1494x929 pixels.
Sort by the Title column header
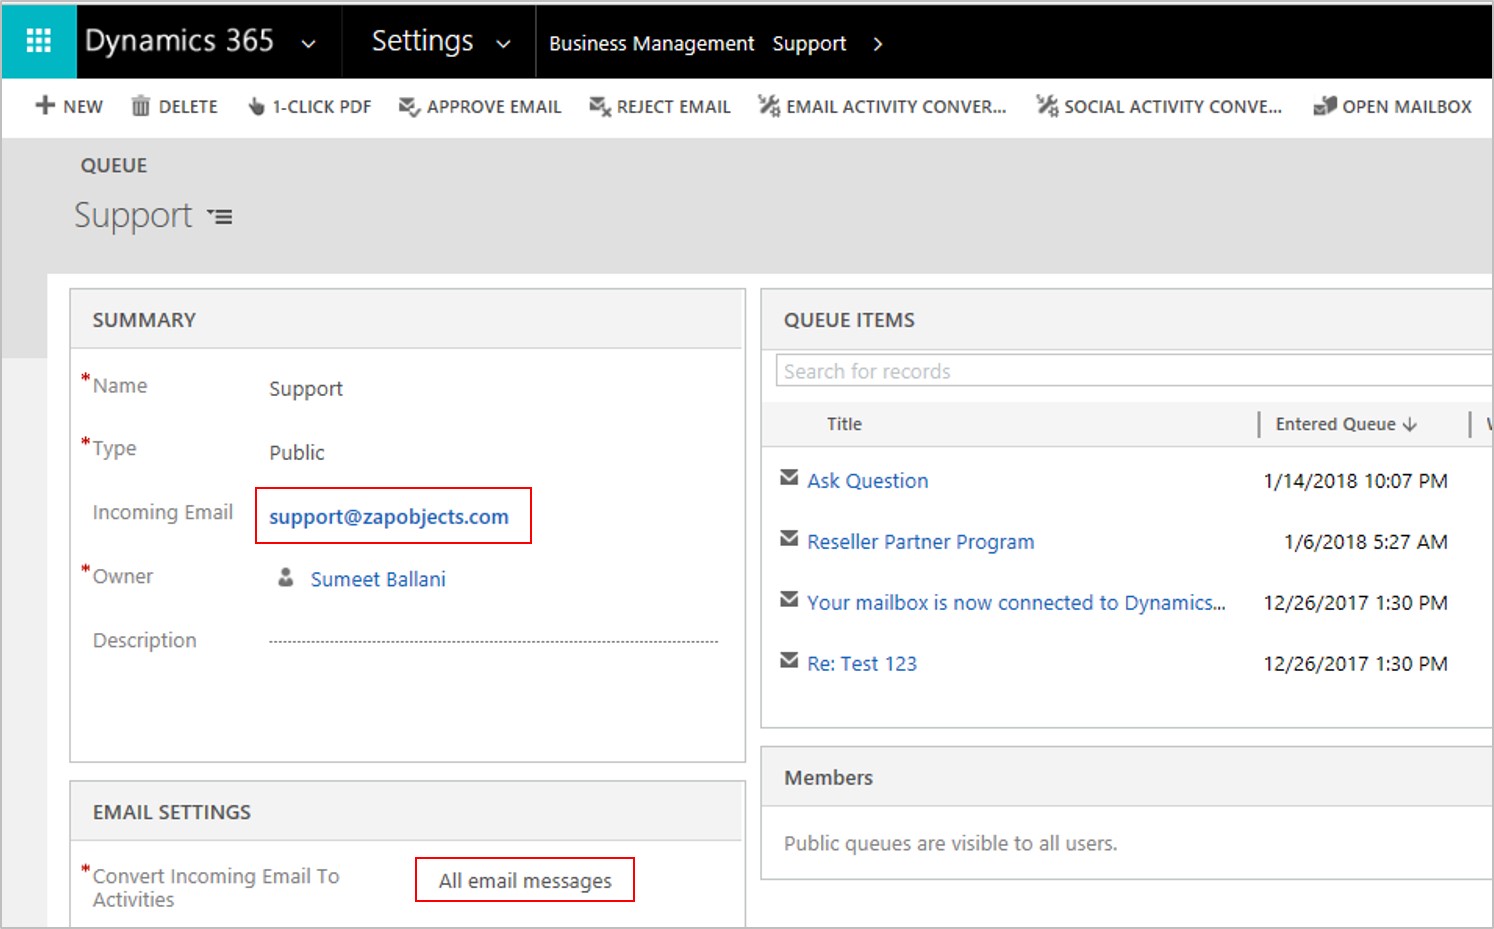[x=844, y=424]
